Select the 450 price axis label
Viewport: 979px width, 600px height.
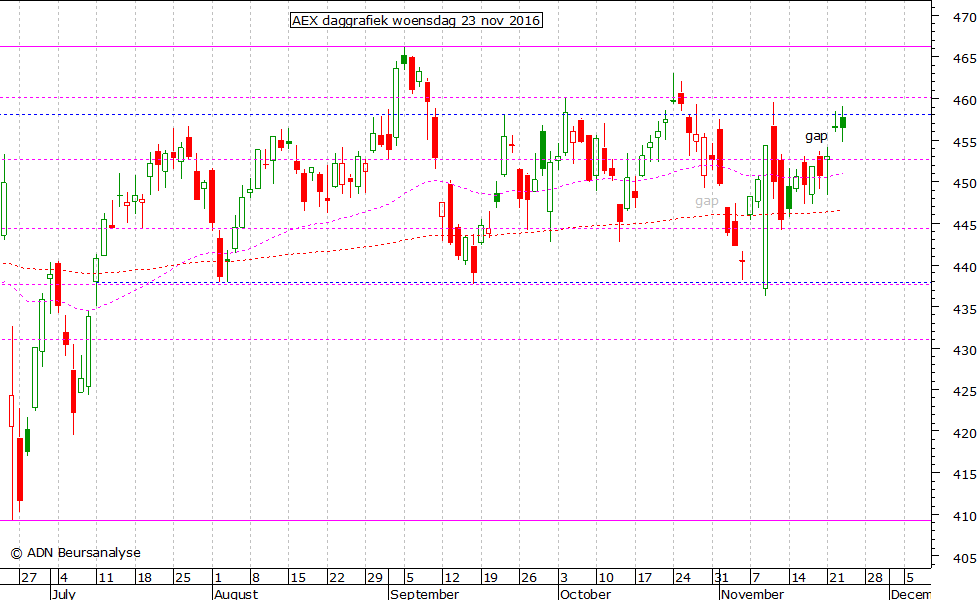click(x=965, y=184)
